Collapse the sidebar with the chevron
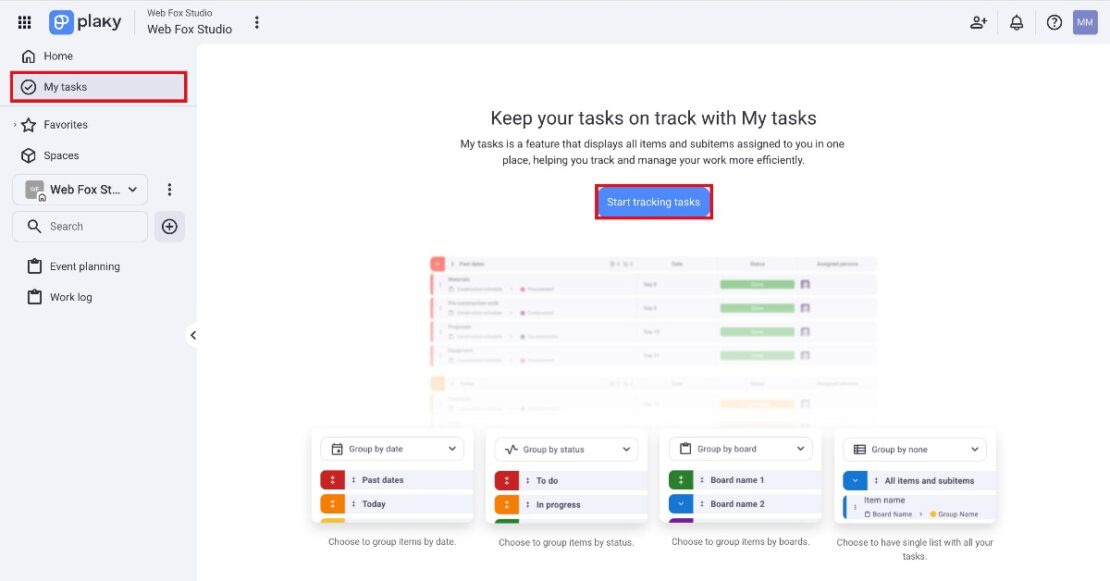This screenshot has width=1110, height=581. coord(194,335)
